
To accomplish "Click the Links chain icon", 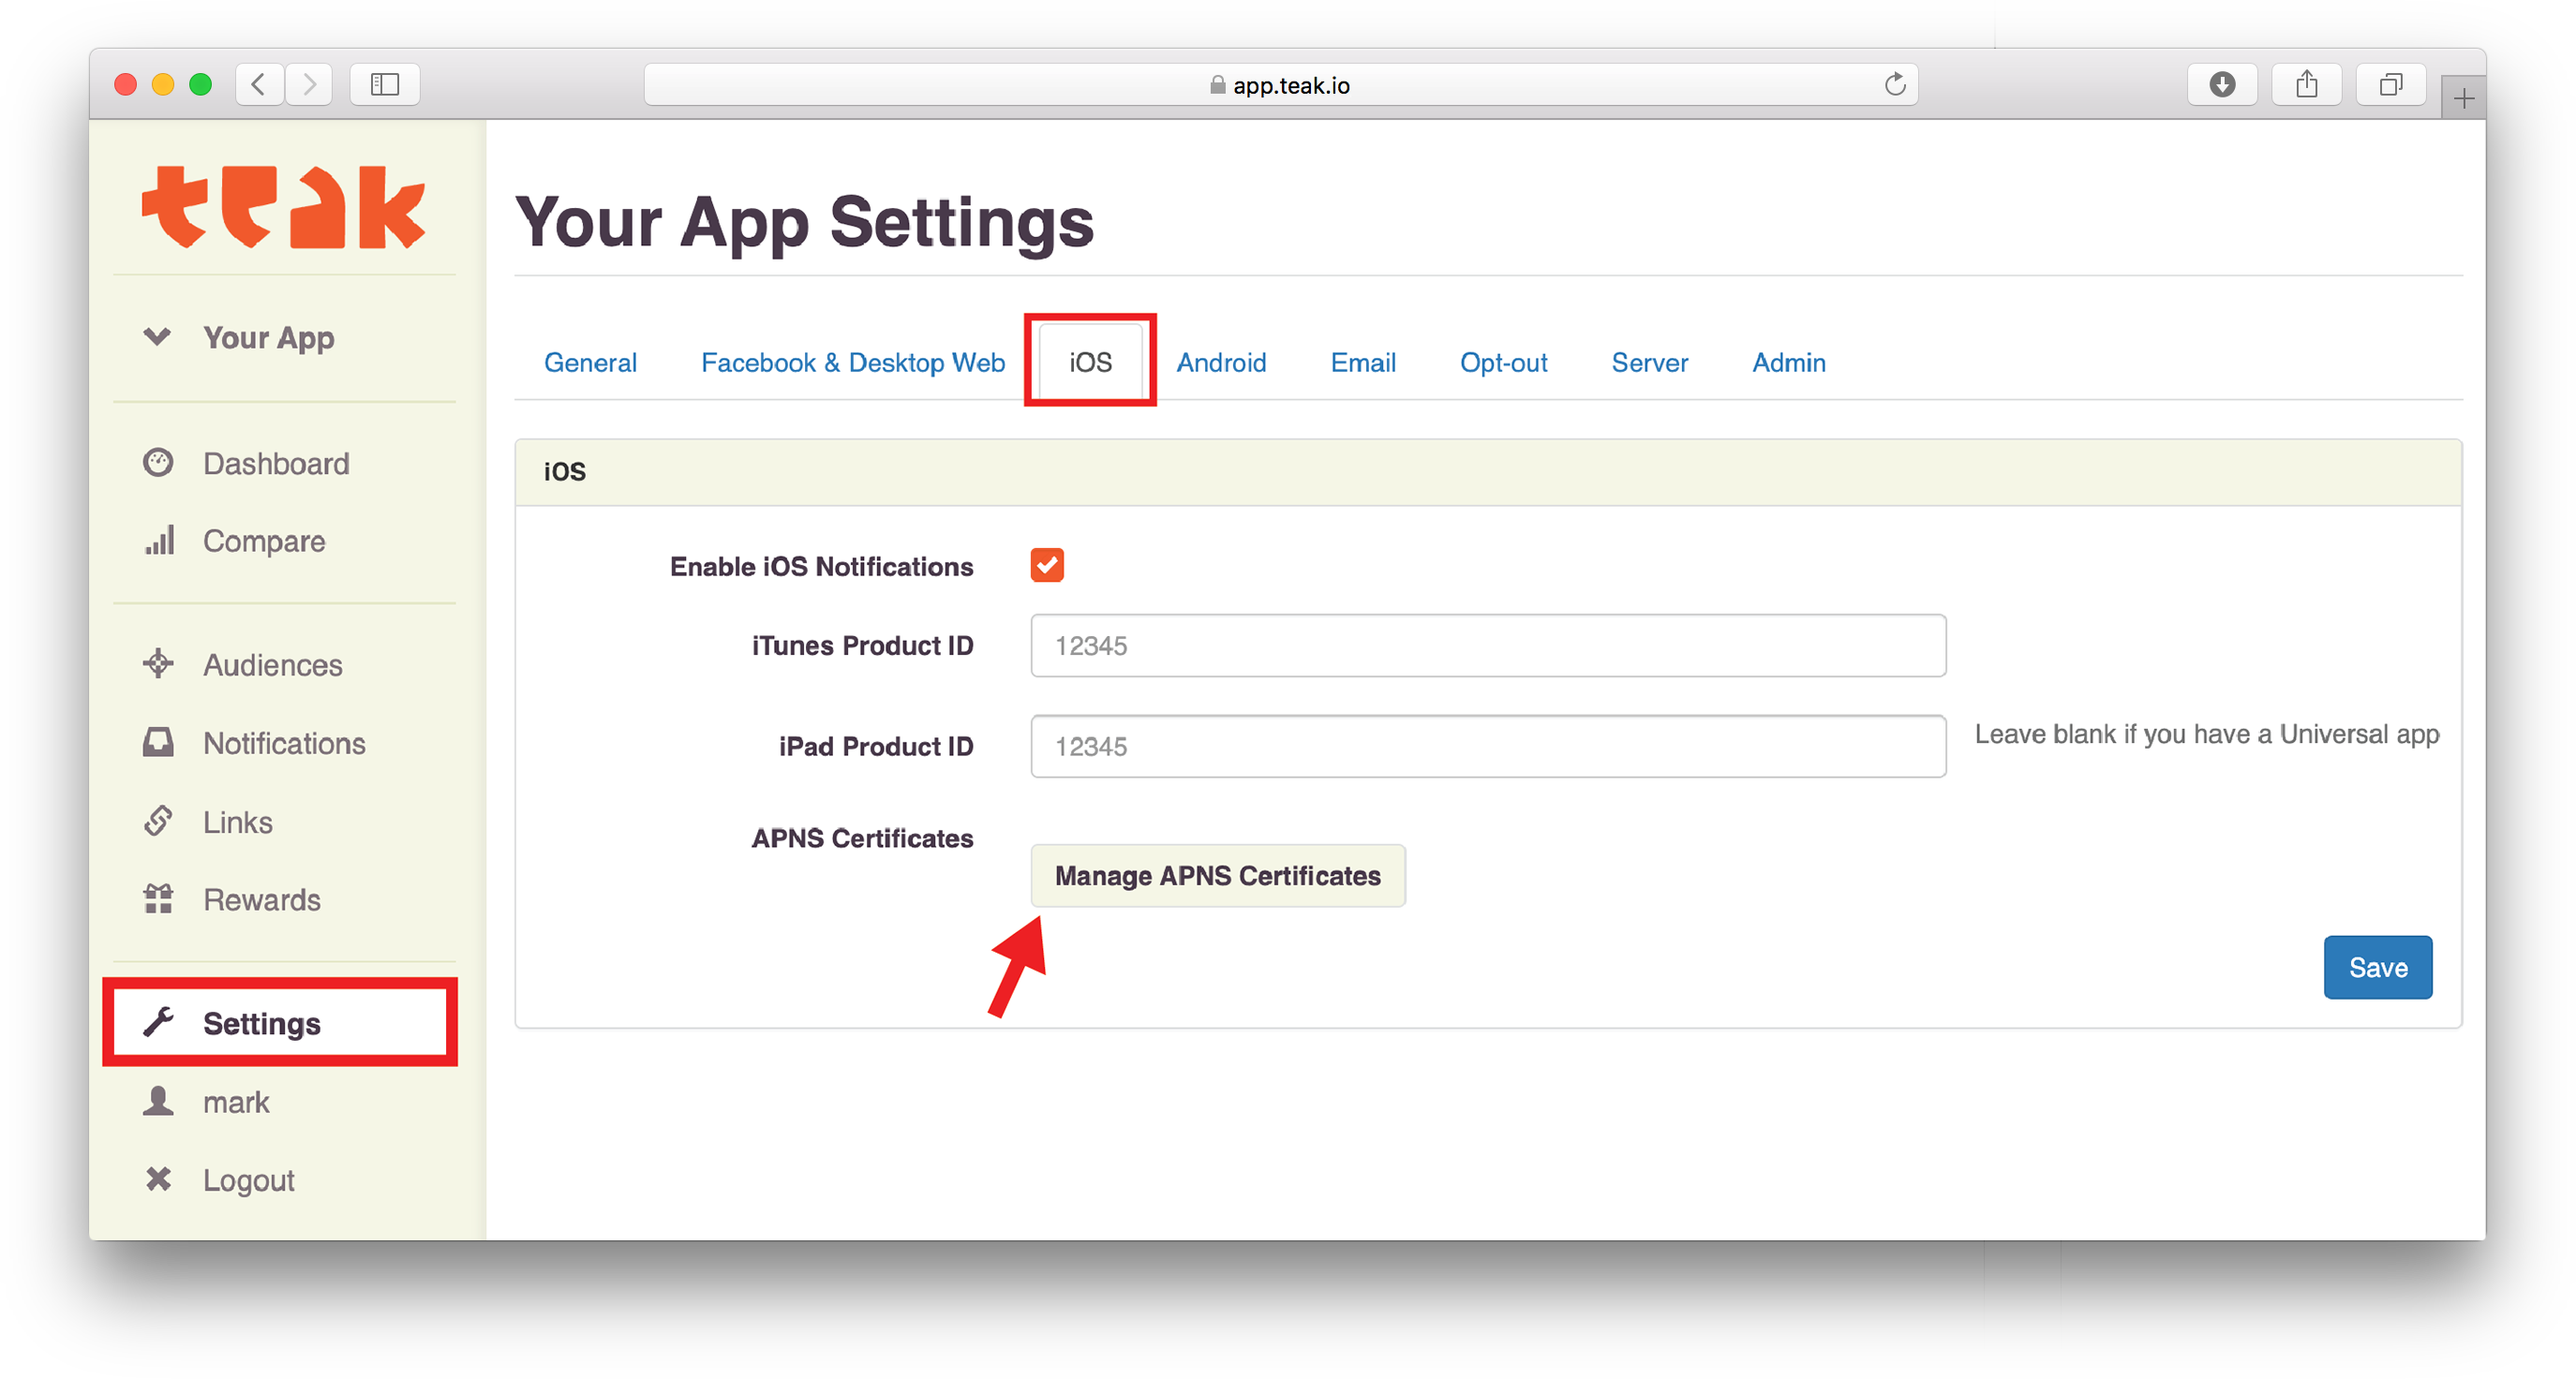I will tap(158, 821).
